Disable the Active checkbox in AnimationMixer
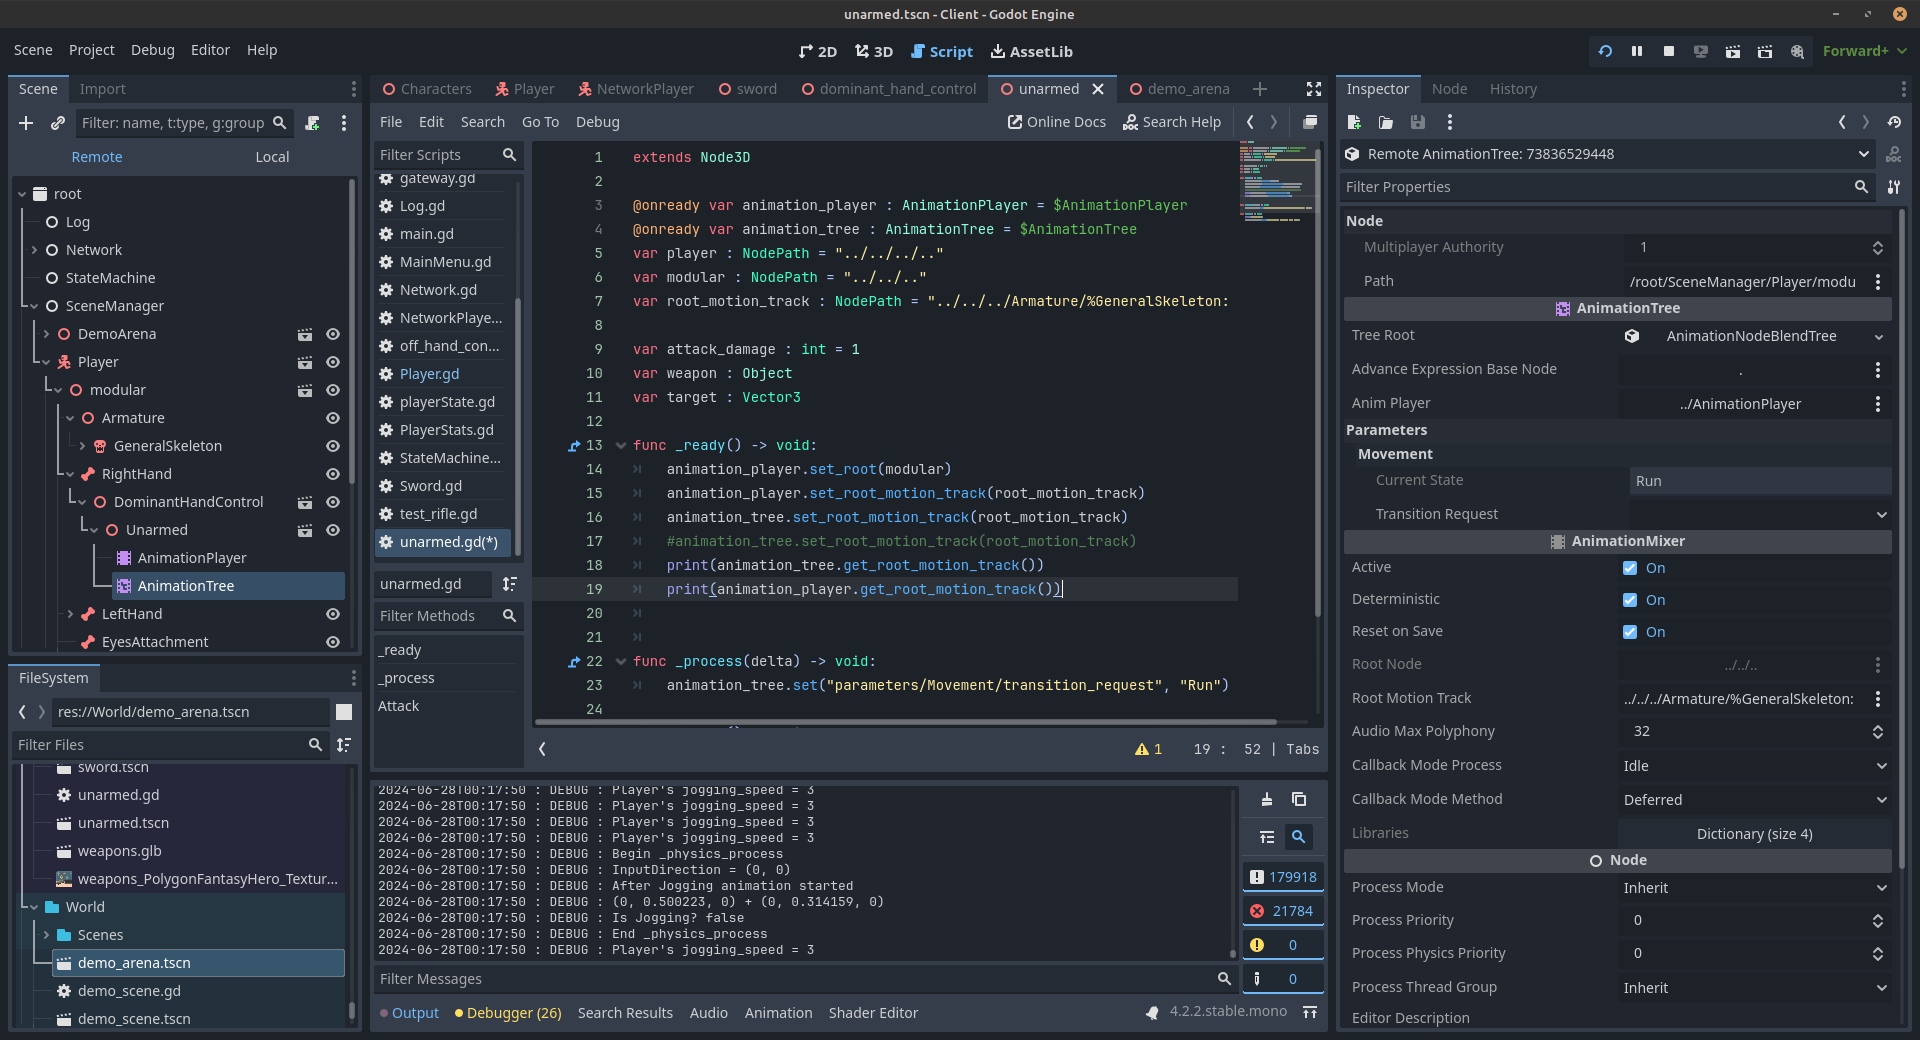This screenshot has height=1040, width=1920. tap(1630, 568)
